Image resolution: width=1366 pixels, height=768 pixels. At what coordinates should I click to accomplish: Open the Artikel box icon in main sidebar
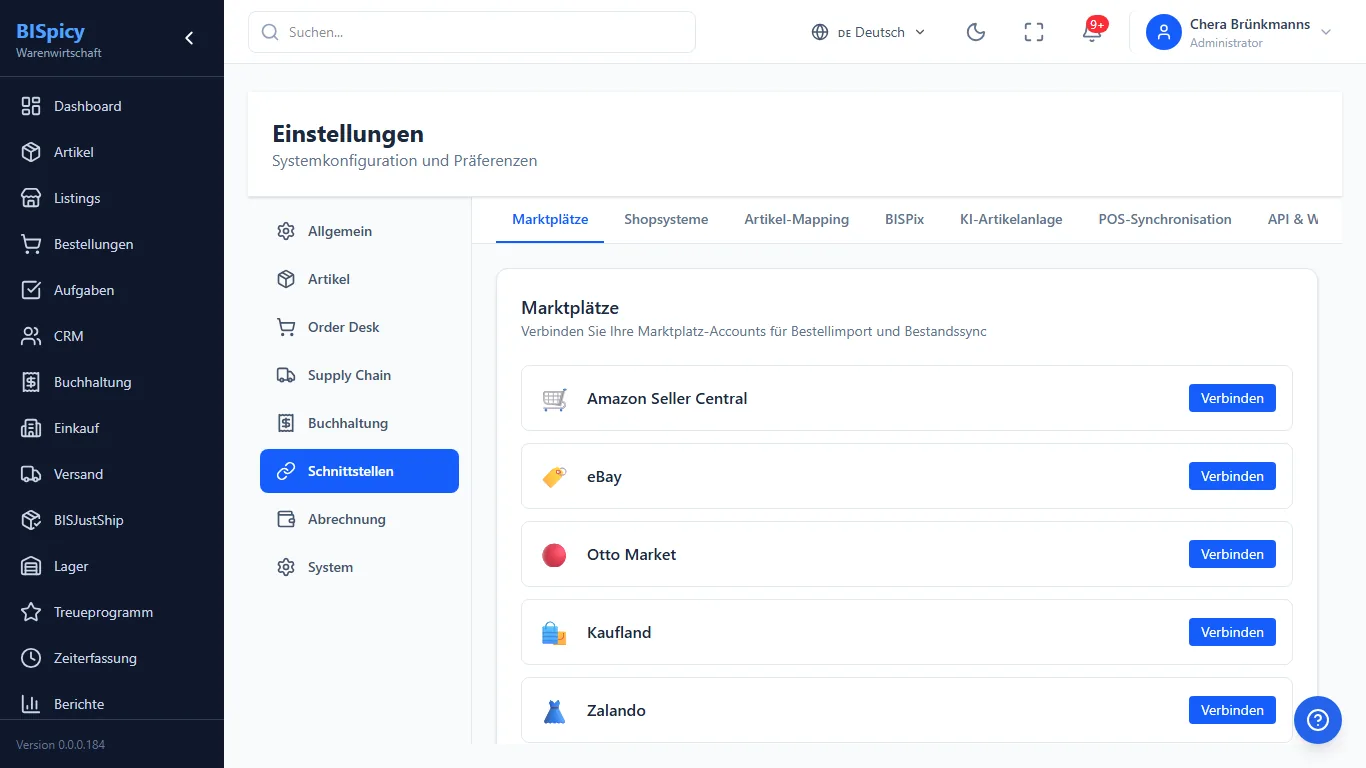[31, 152]
